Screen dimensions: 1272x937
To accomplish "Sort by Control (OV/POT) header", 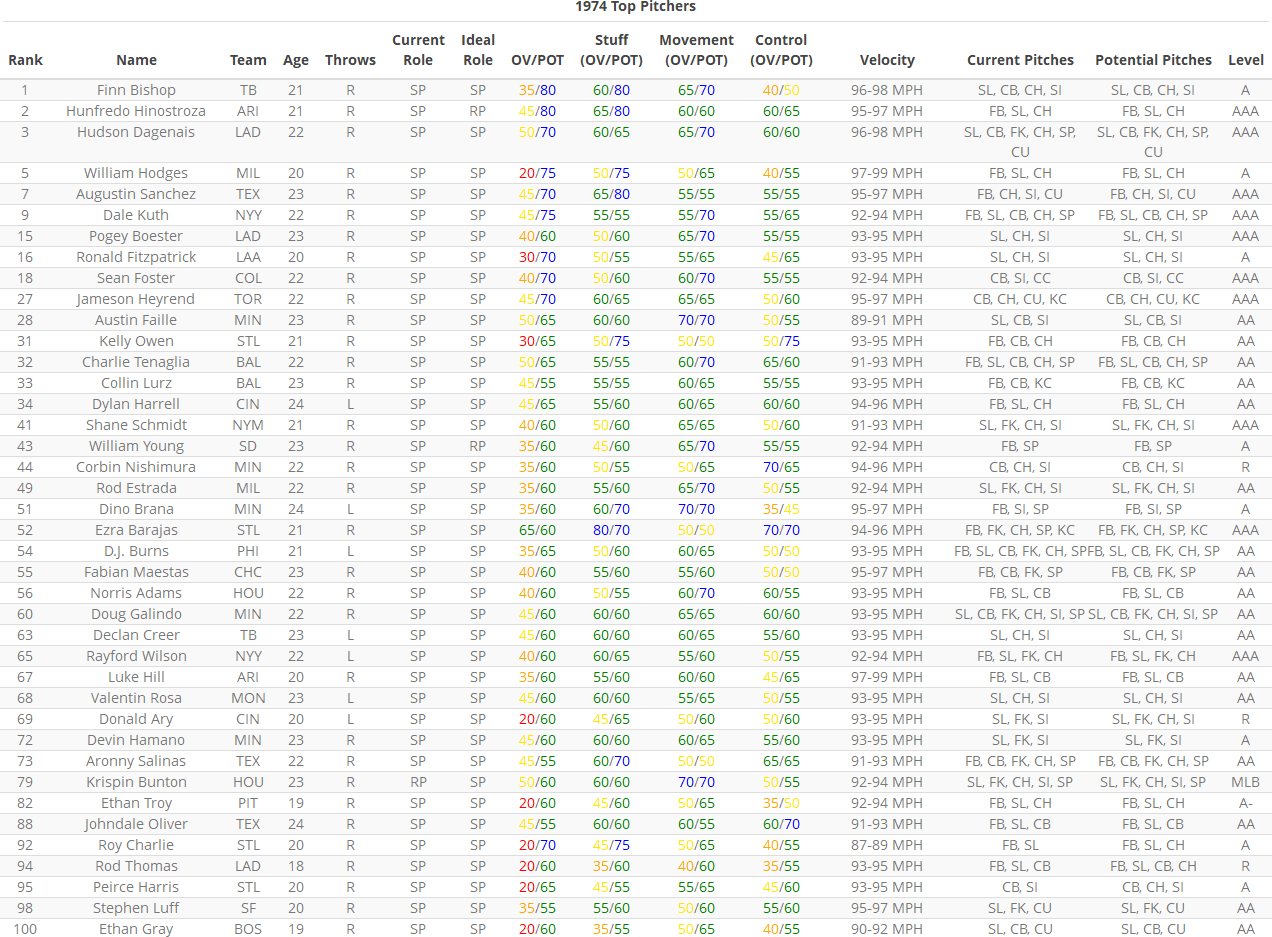I will (781, 50).
